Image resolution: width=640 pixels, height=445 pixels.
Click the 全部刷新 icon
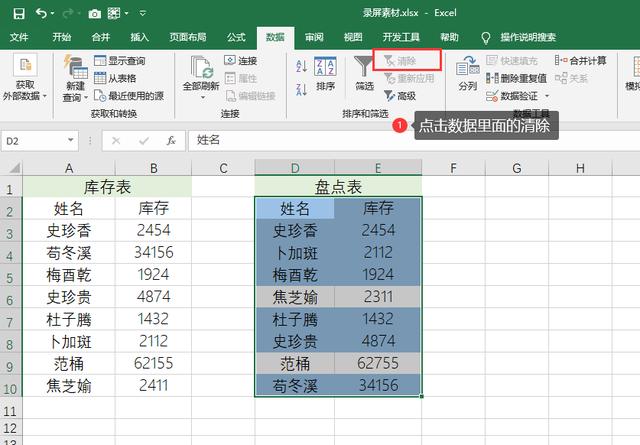[x=201, y=68]
